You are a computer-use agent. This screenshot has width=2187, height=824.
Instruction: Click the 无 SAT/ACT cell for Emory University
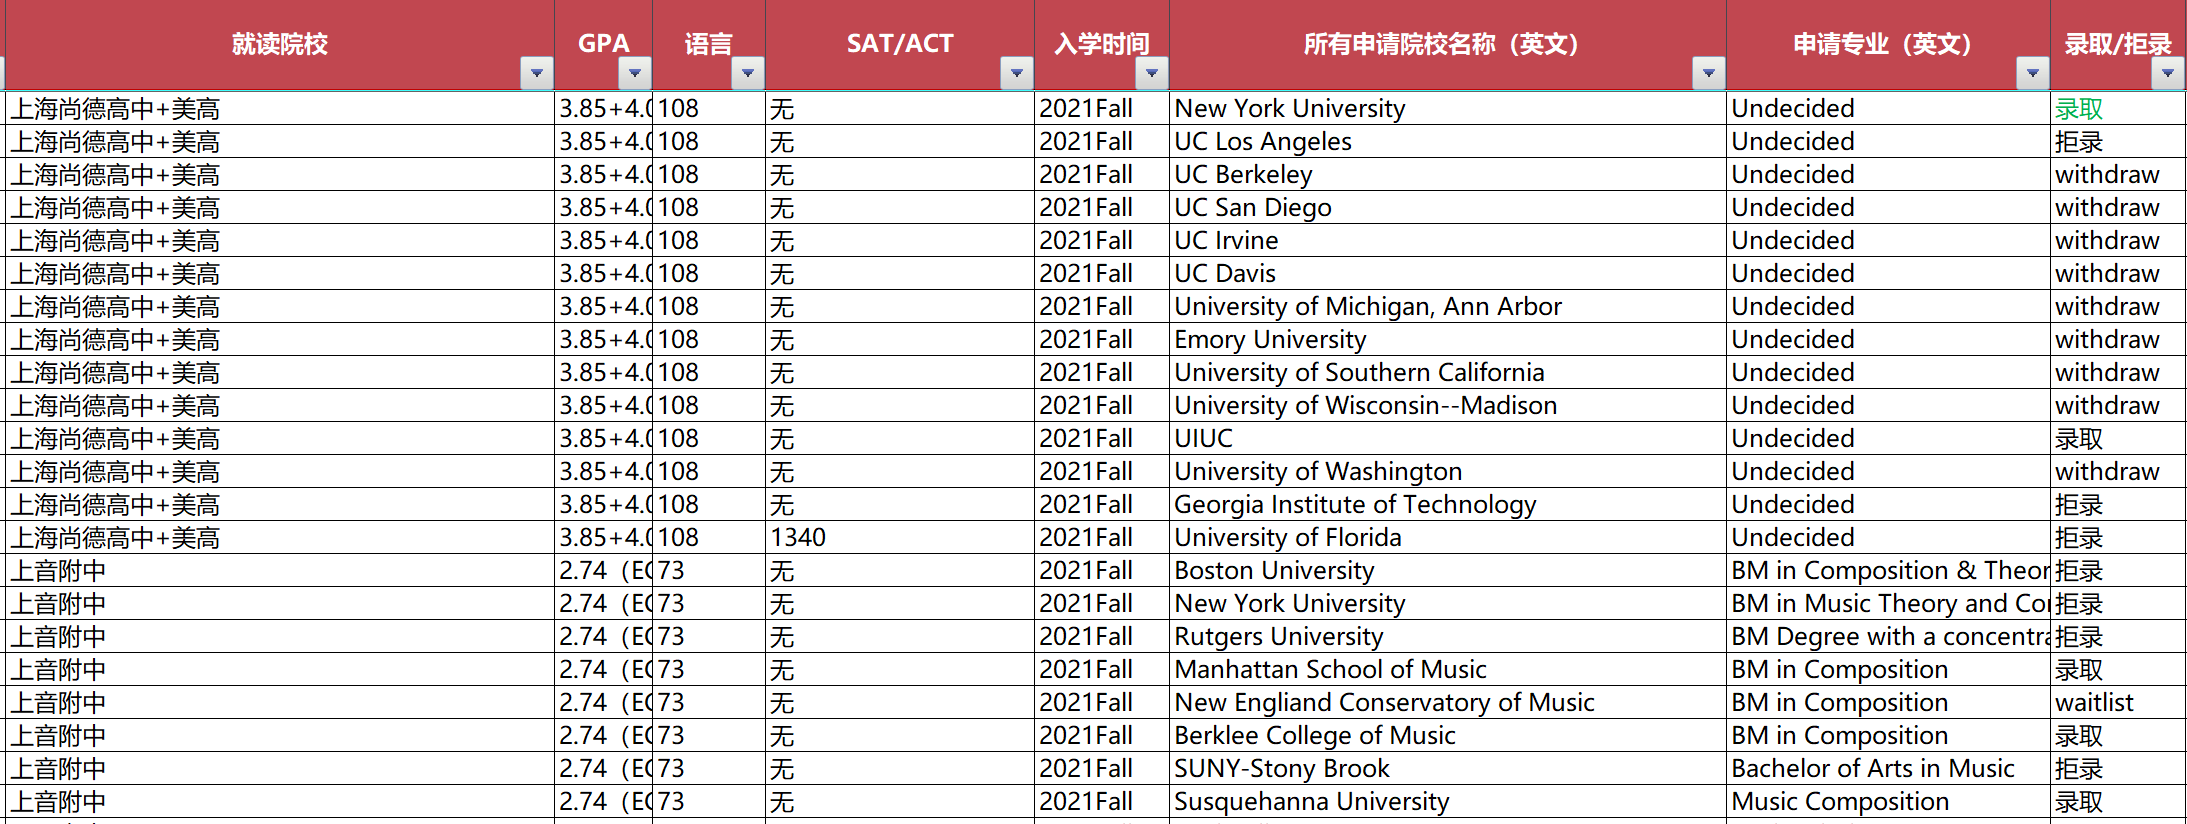tap(900, 340)
